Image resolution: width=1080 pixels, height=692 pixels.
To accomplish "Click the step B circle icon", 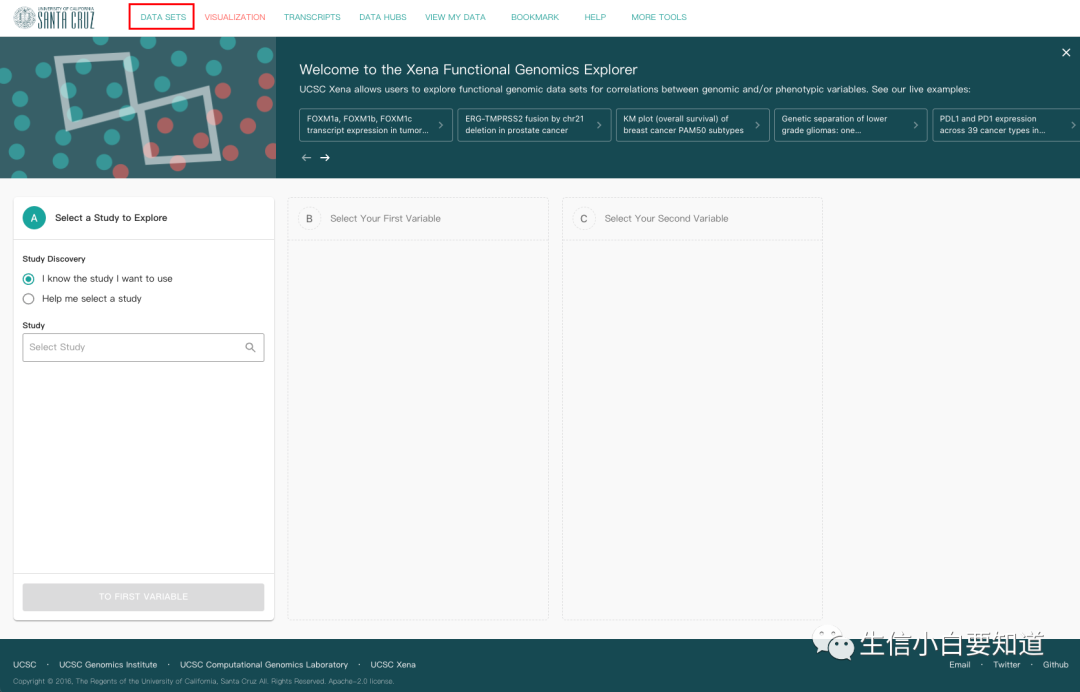I will (309, 218).
